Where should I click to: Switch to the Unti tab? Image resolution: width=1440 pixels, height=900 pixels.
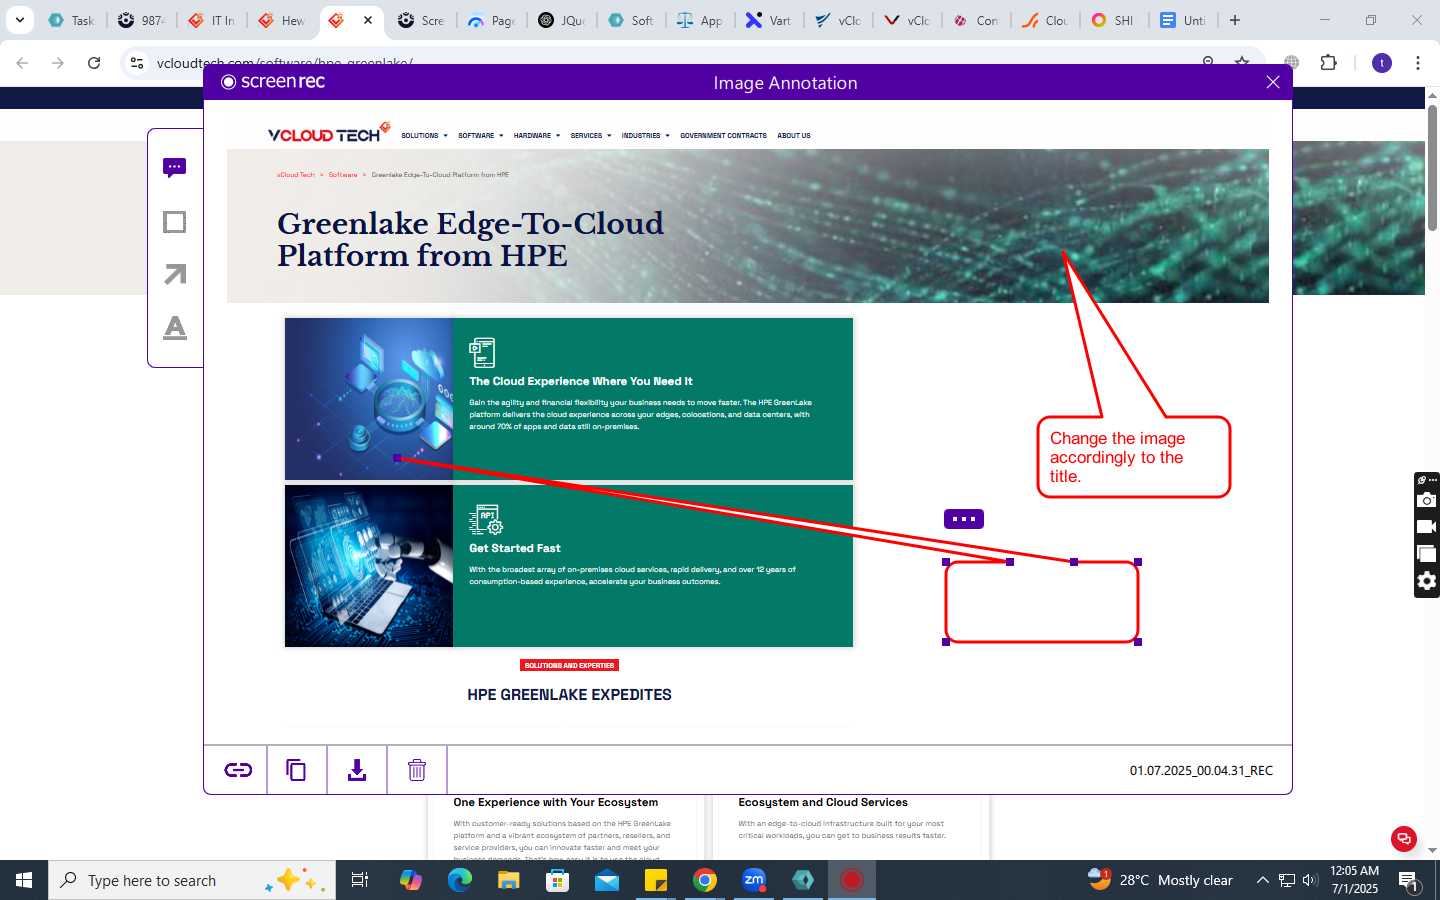(x=1183, y=20)
